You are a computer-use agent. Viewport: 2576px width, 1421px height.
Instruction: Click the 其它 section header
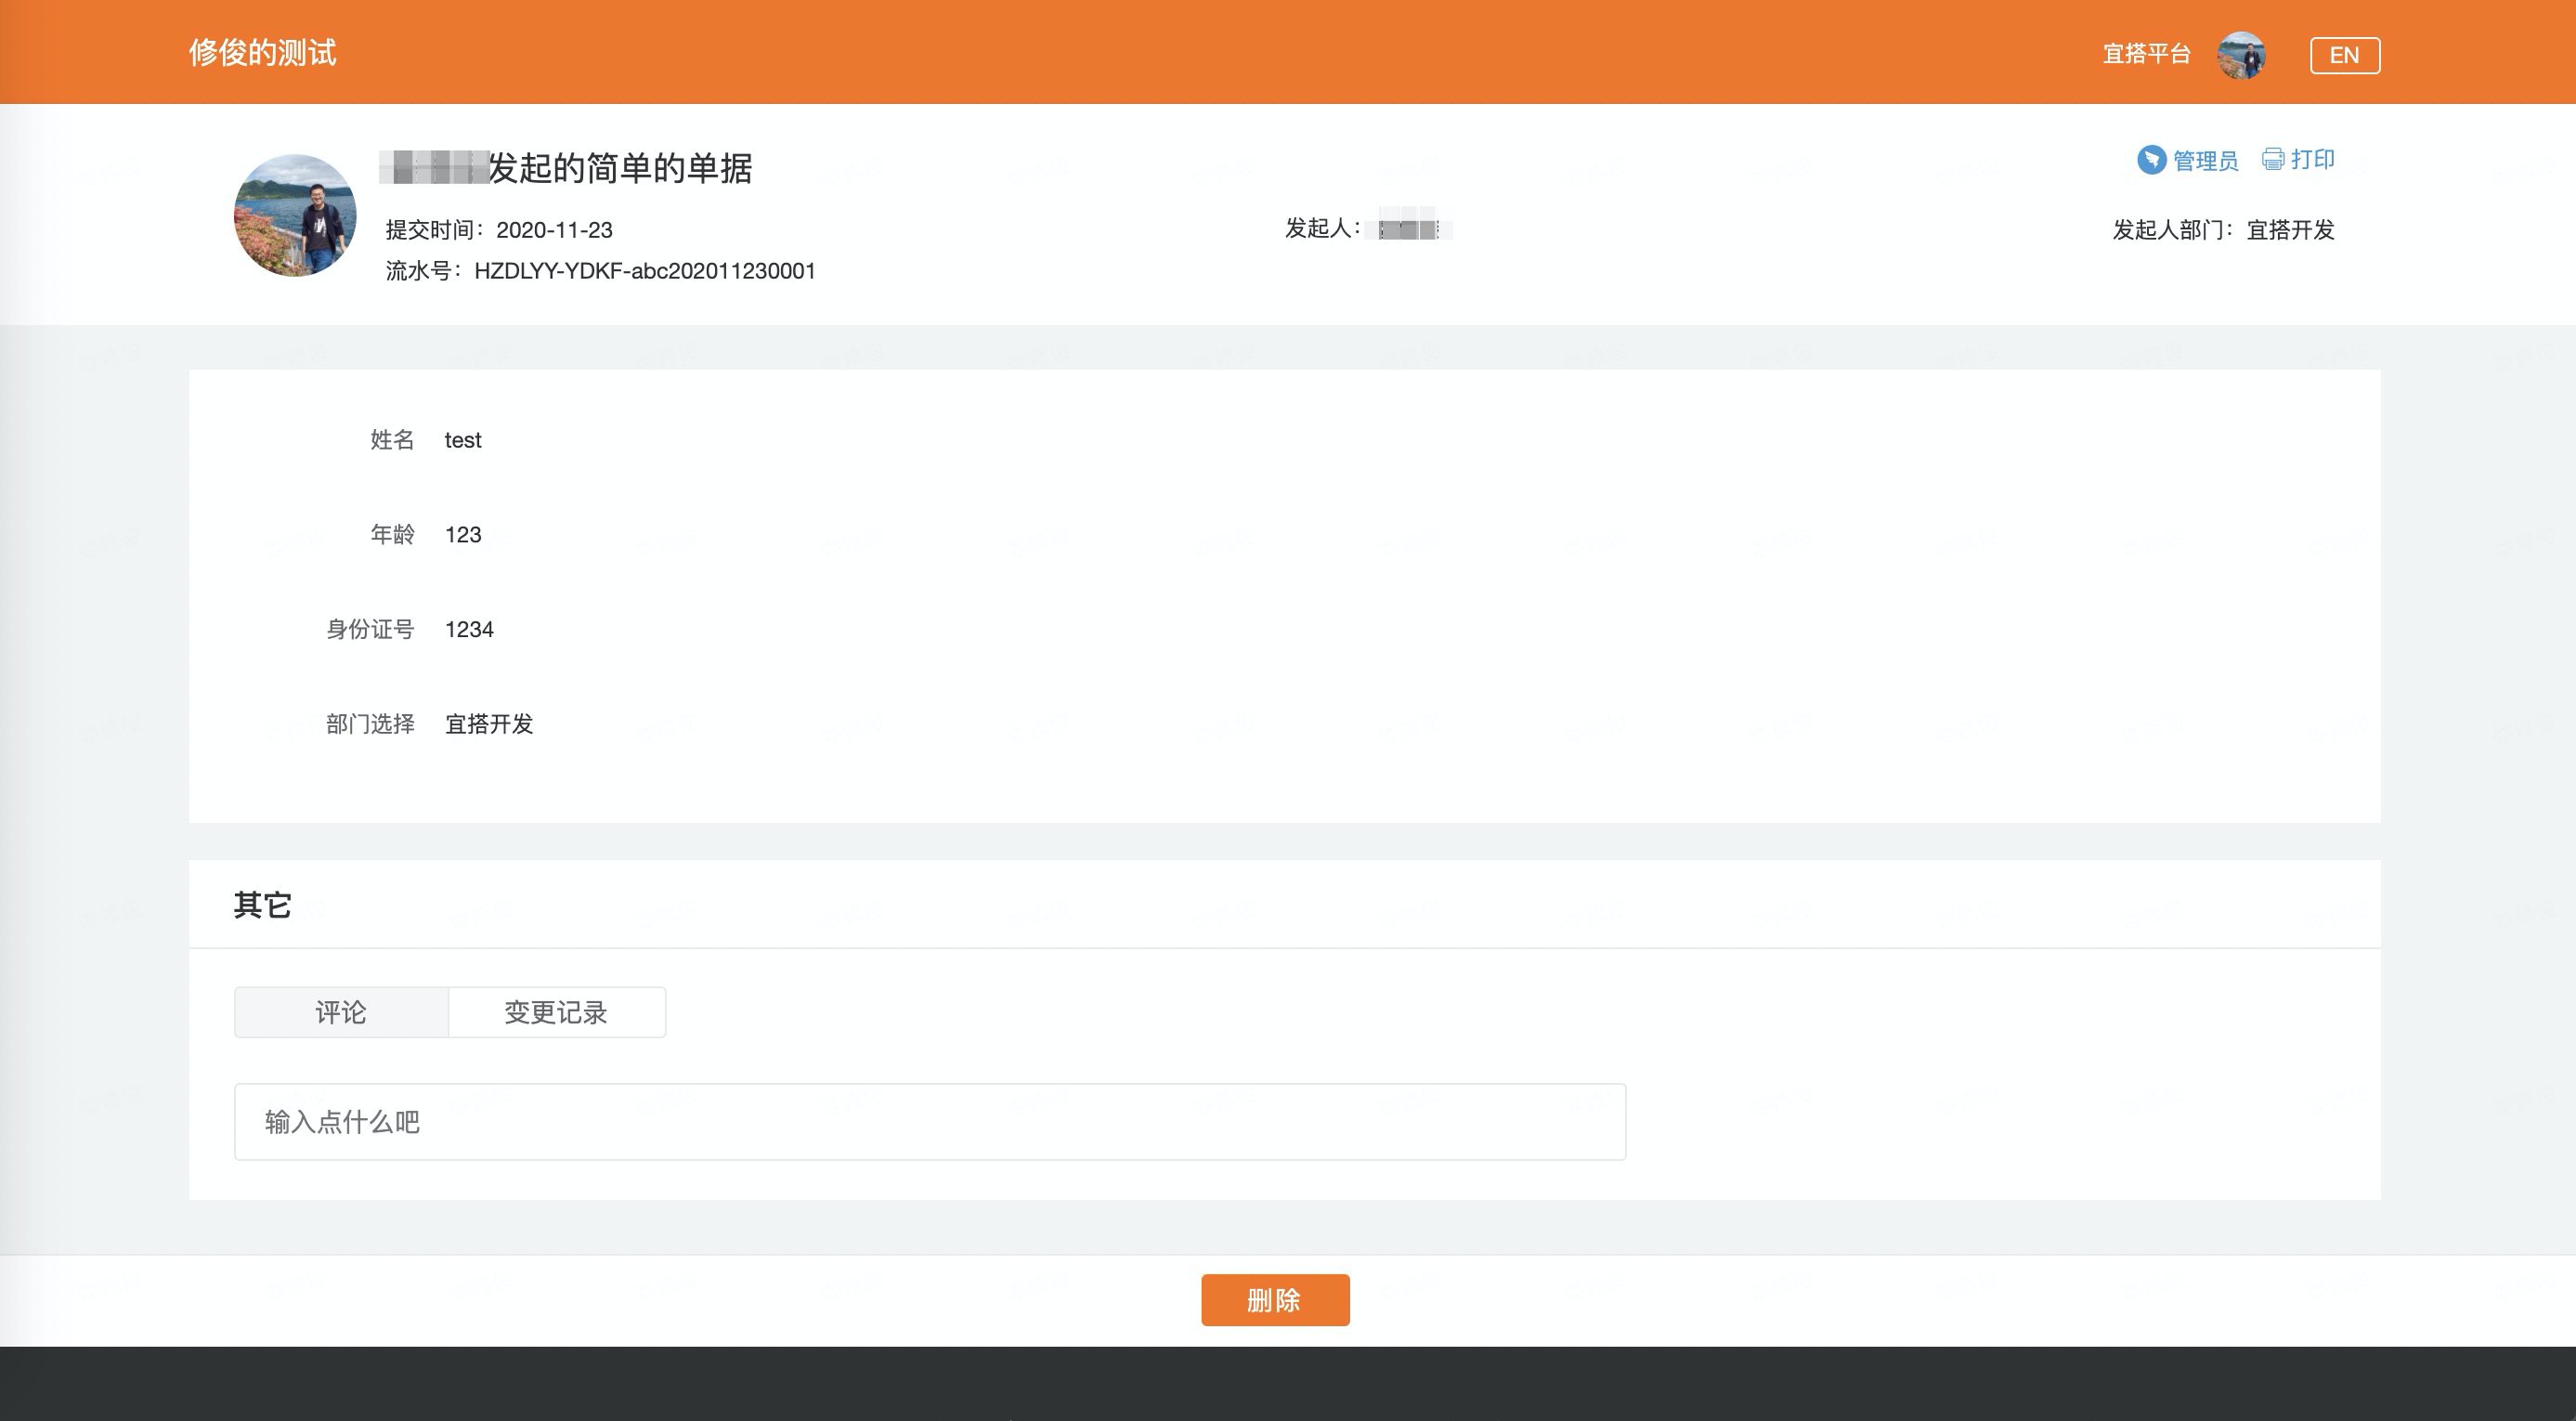tap(262, 905)
